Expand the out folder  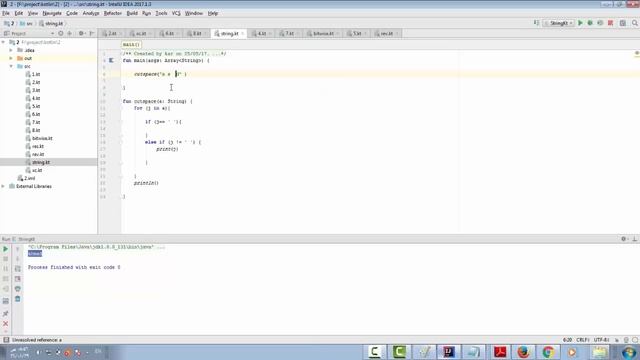(11, 58)
